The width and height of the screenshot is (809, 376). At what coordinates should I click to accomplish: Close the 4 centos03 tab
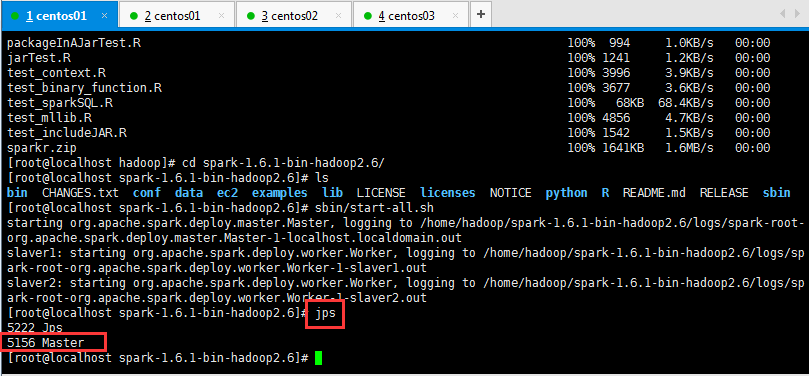[x=456, y=15]
